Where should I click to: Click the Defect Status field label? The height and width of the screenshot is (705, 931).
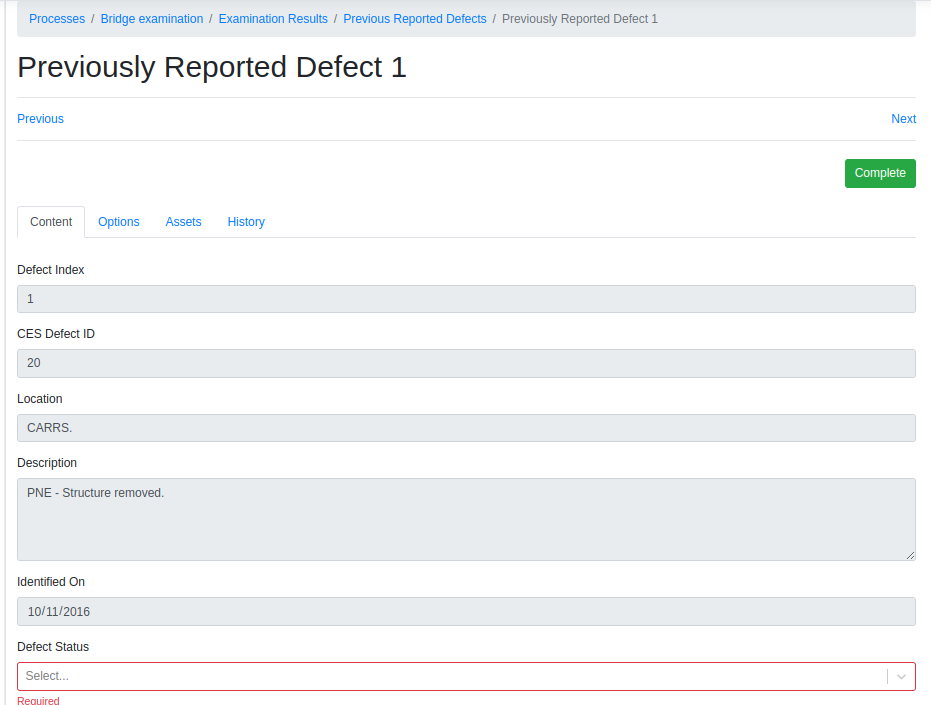[53, 647]
